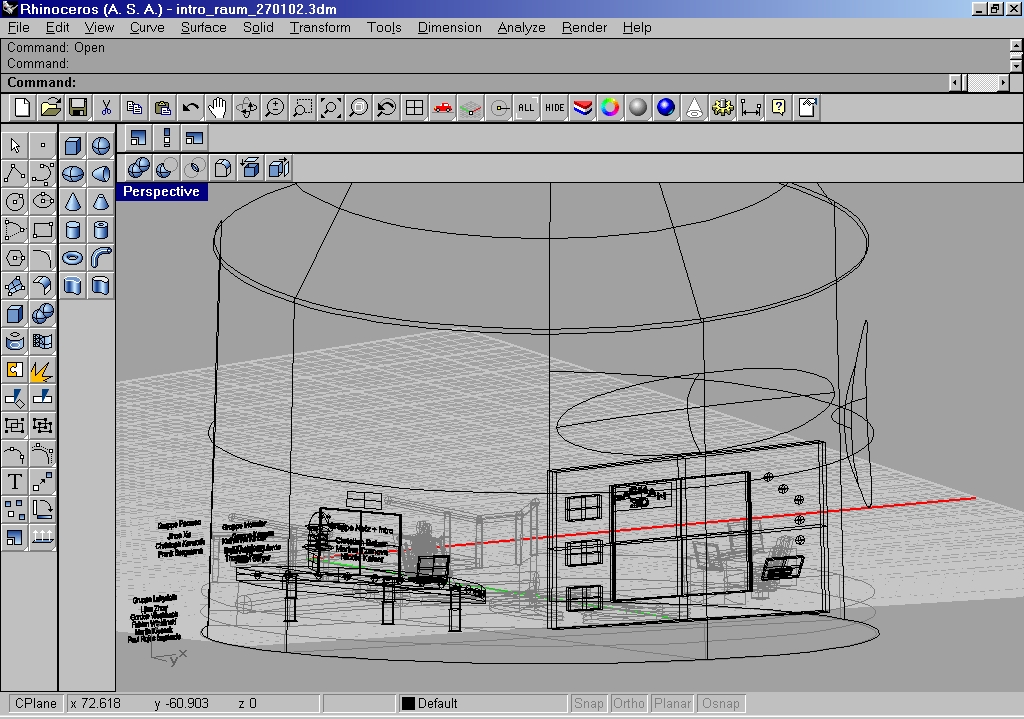Viewport: 1024px width, 719px height.
Task: Click the Save file icon
Action: click(78, 108)
